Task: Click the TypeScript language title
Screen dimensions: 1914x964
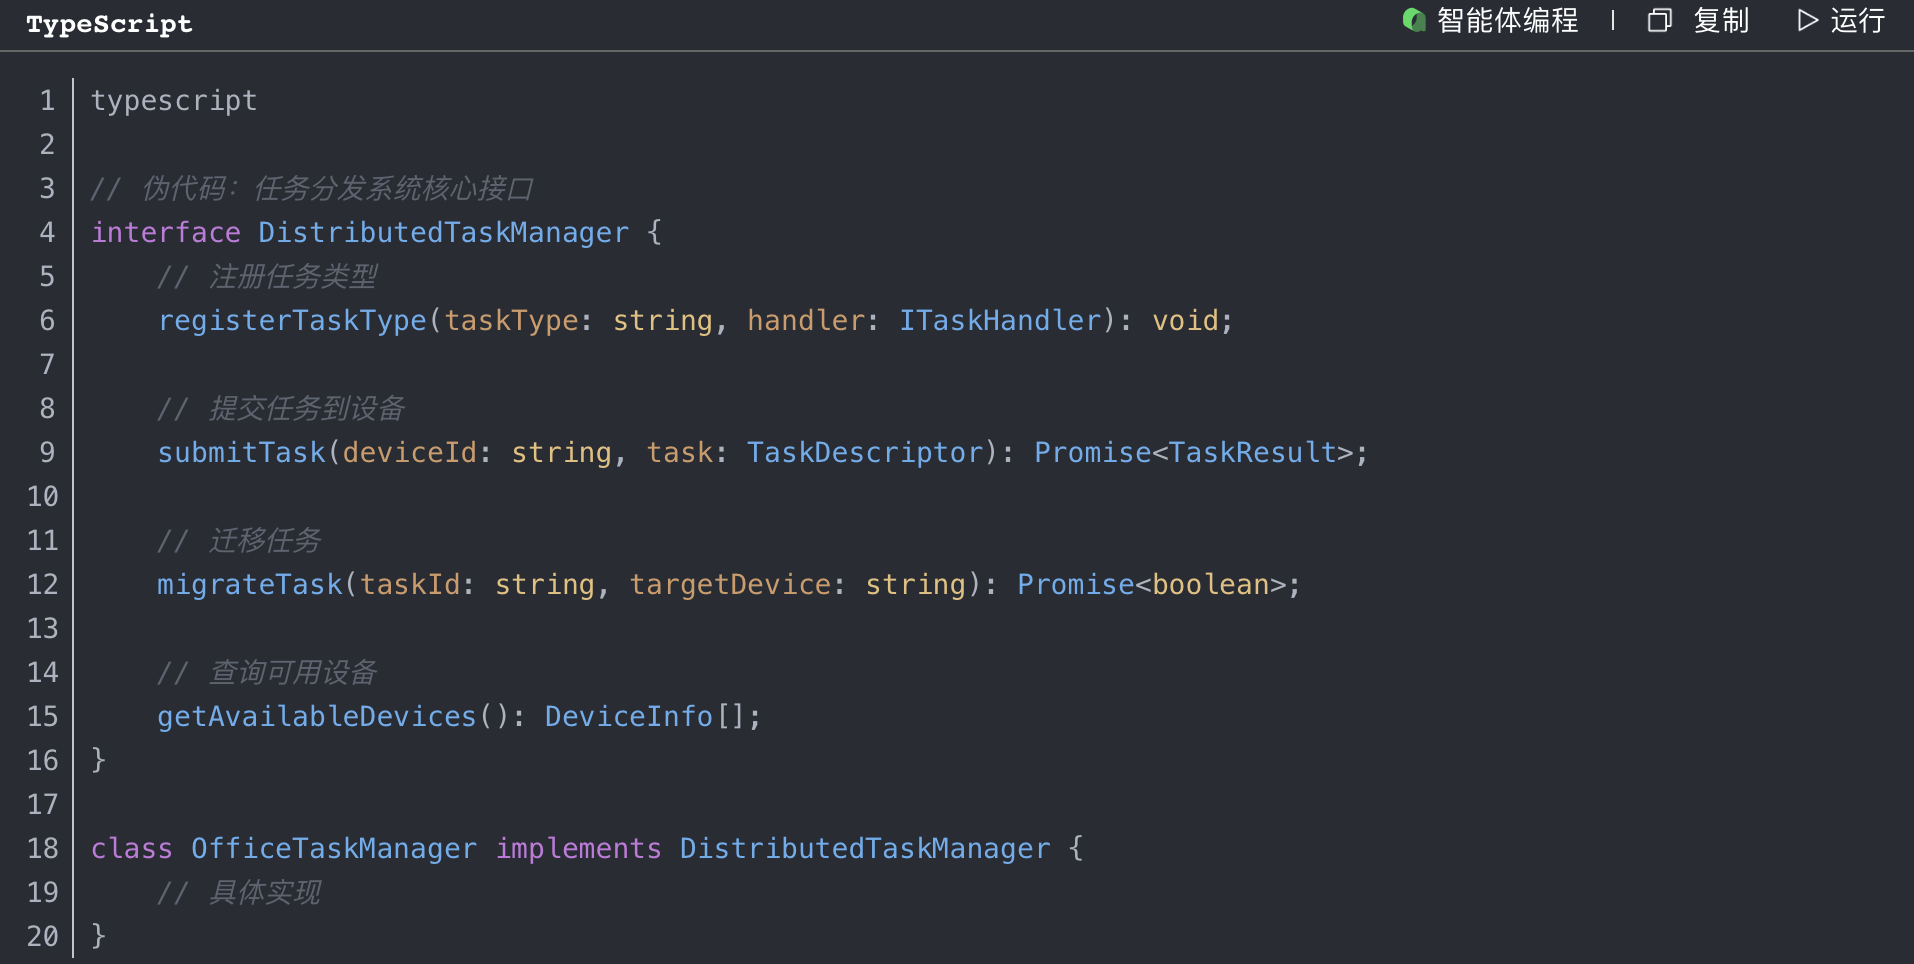Action: [x=109, y=24]
